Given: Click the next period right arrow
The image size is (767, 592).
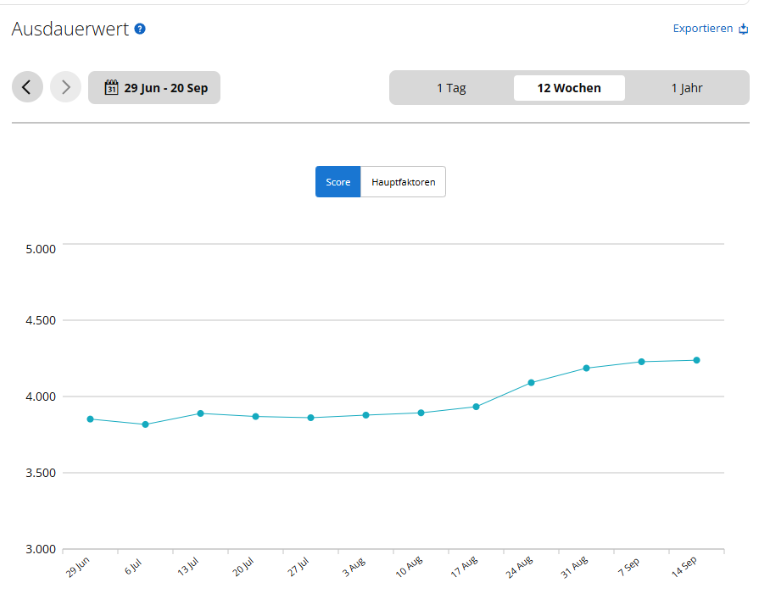Looking at the screenshot, I should click(x=66, y=87).
